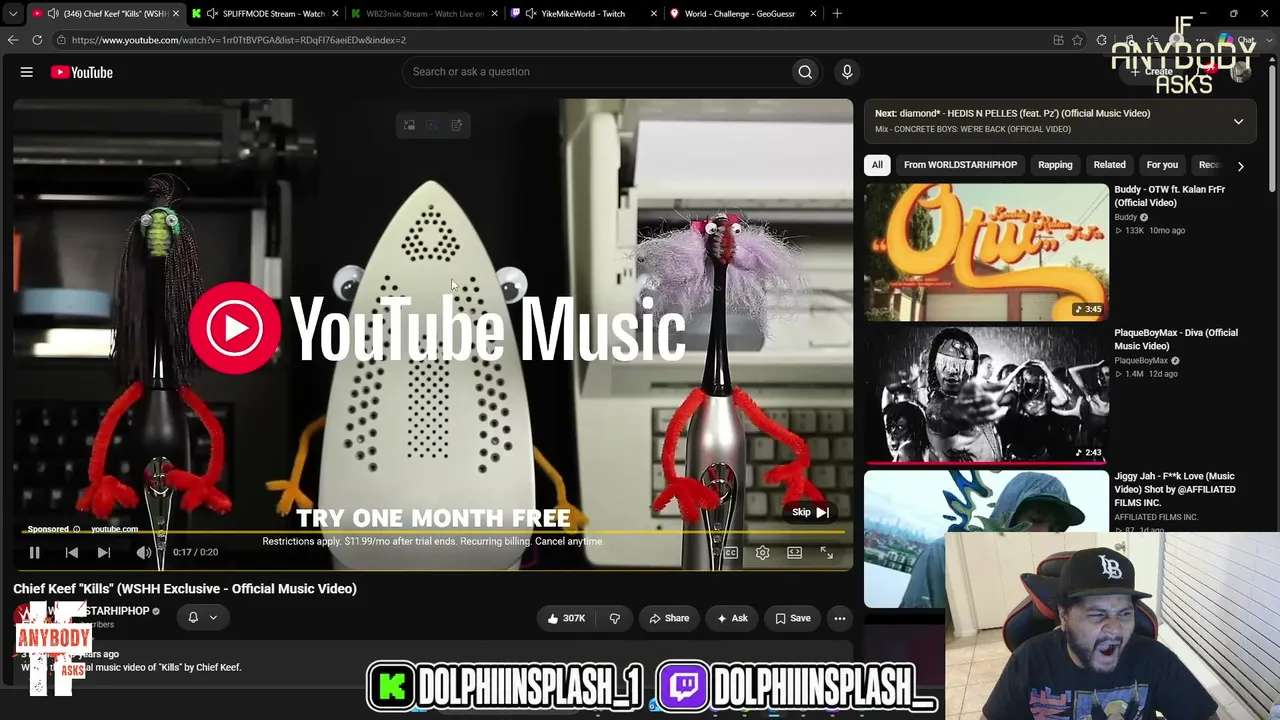Screen dimensions: 1280x720
Task: Like the Chief Keef Kills video
Action: [566, 618]
